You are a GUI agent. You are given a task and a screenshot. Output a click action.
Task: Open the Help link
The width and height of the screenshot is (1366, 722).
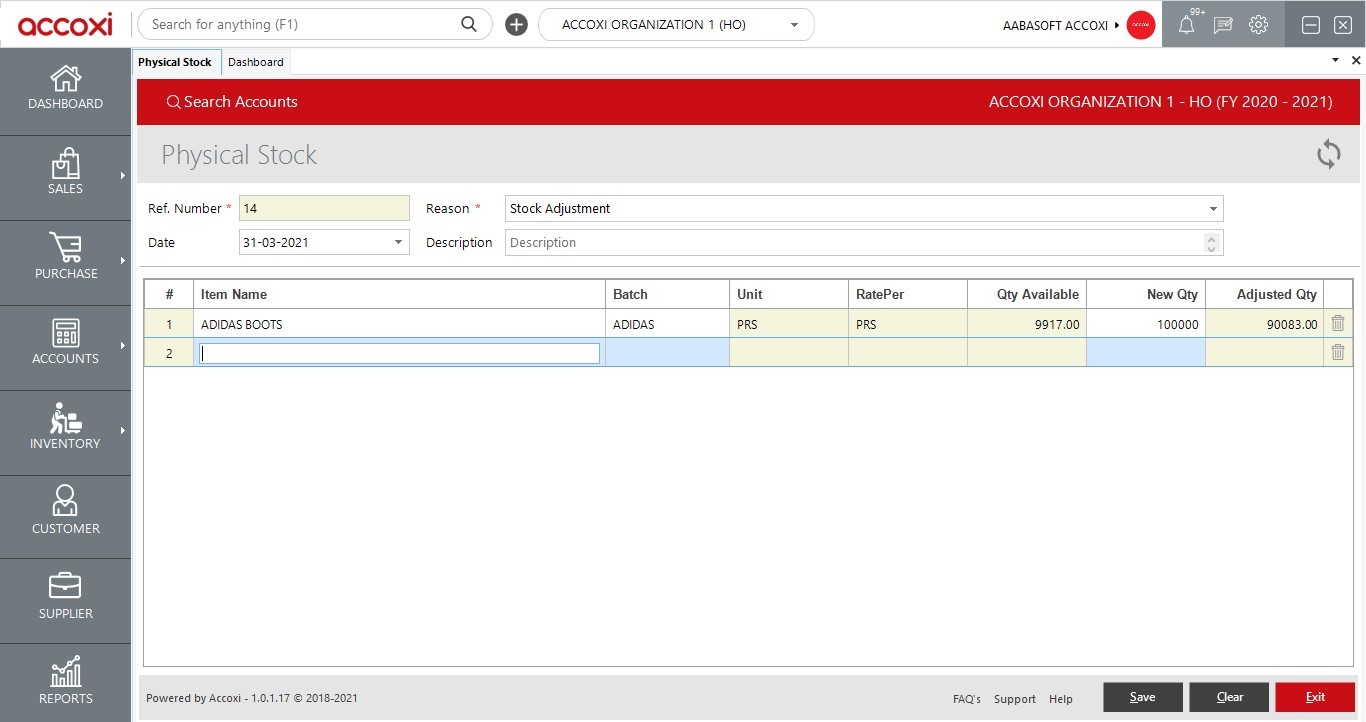click(1061, 699)
